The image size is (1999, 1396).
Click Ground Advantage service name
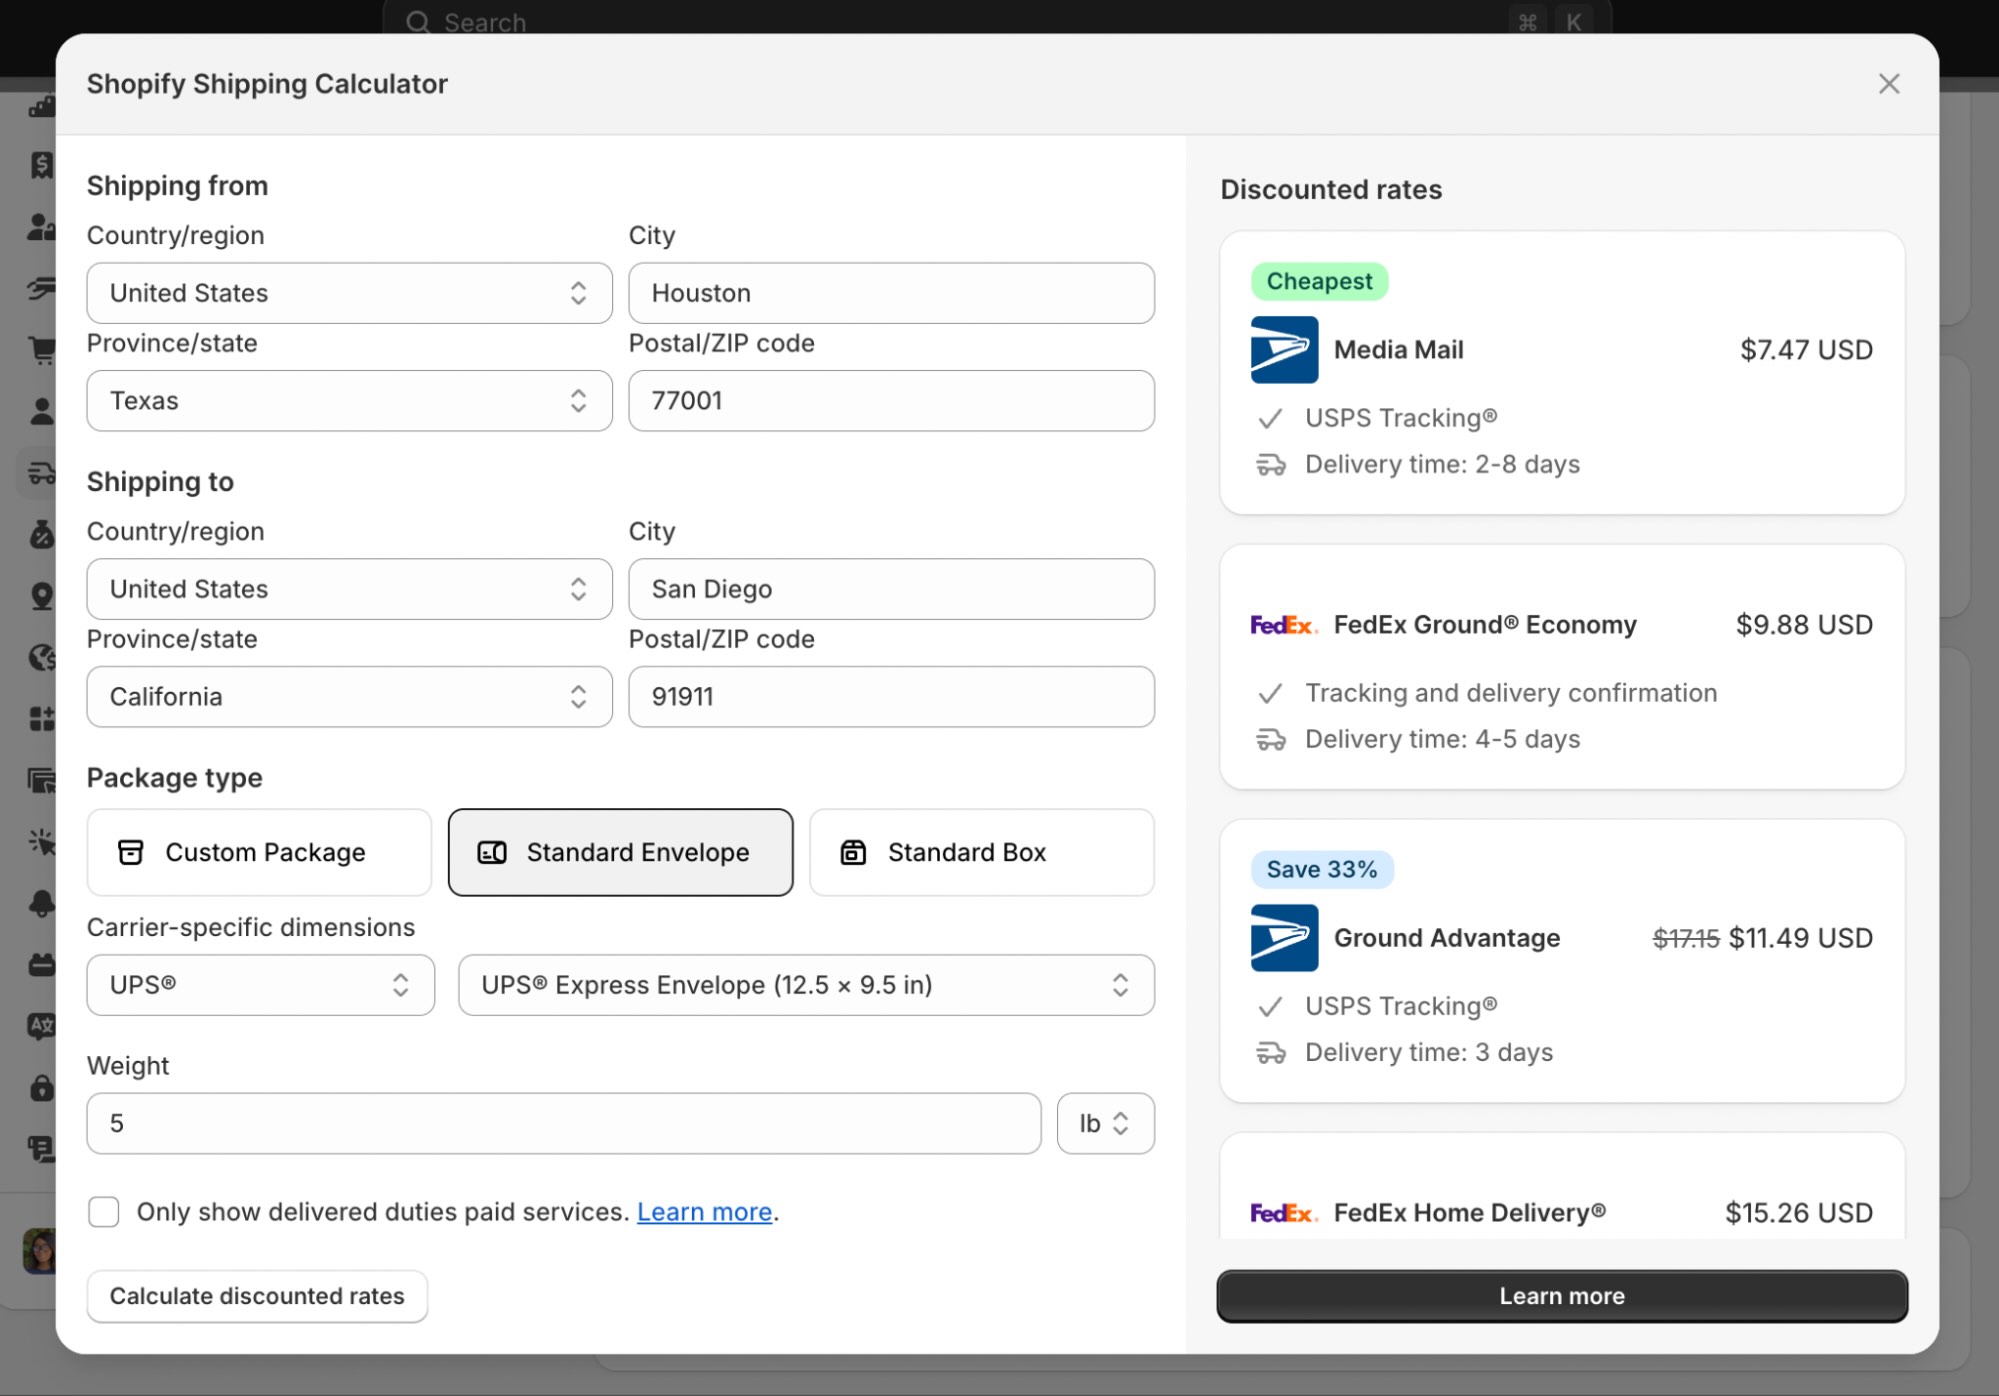point(1446,938)
